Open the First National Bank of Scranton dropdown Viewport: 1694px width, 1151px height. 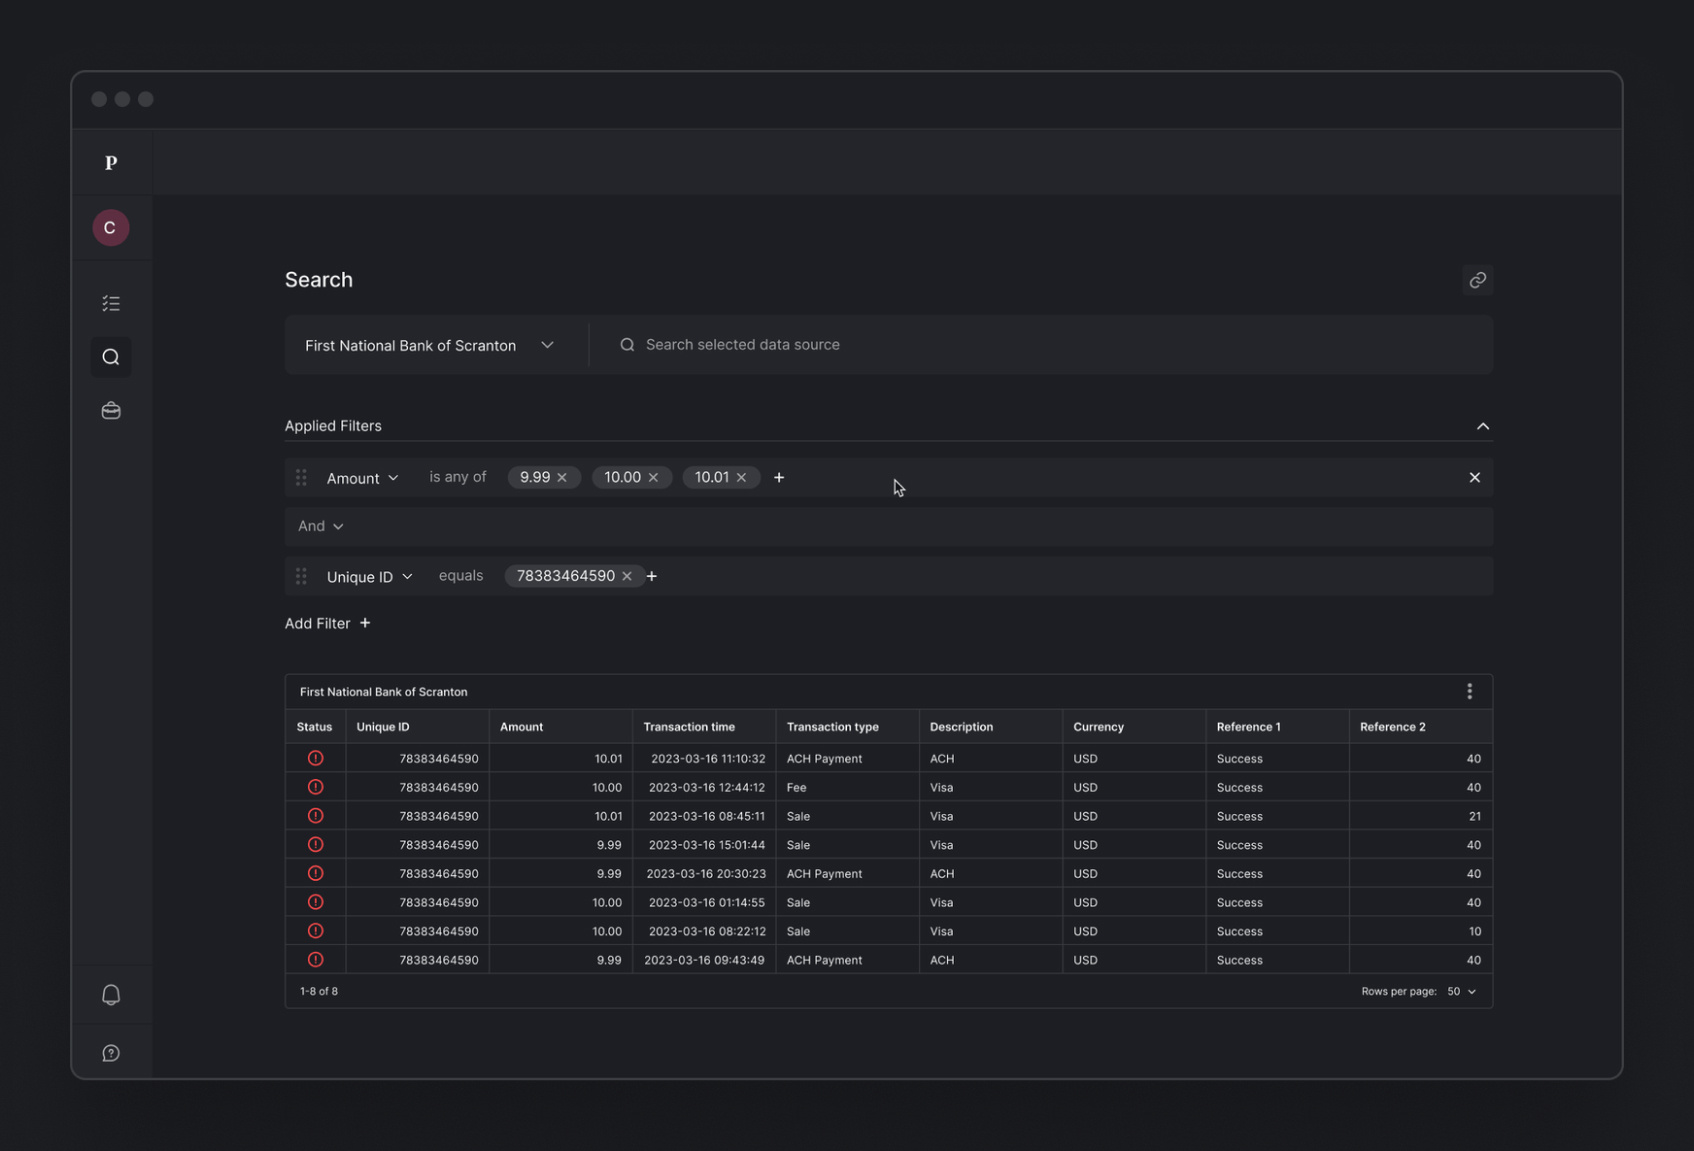(x=430, y=345)
